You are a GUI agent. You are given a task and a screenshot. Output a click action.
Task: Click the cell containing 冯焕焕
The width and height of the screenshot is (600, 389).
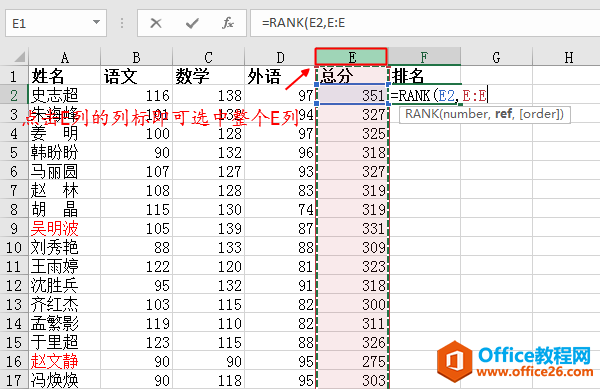tap(65, 380)
